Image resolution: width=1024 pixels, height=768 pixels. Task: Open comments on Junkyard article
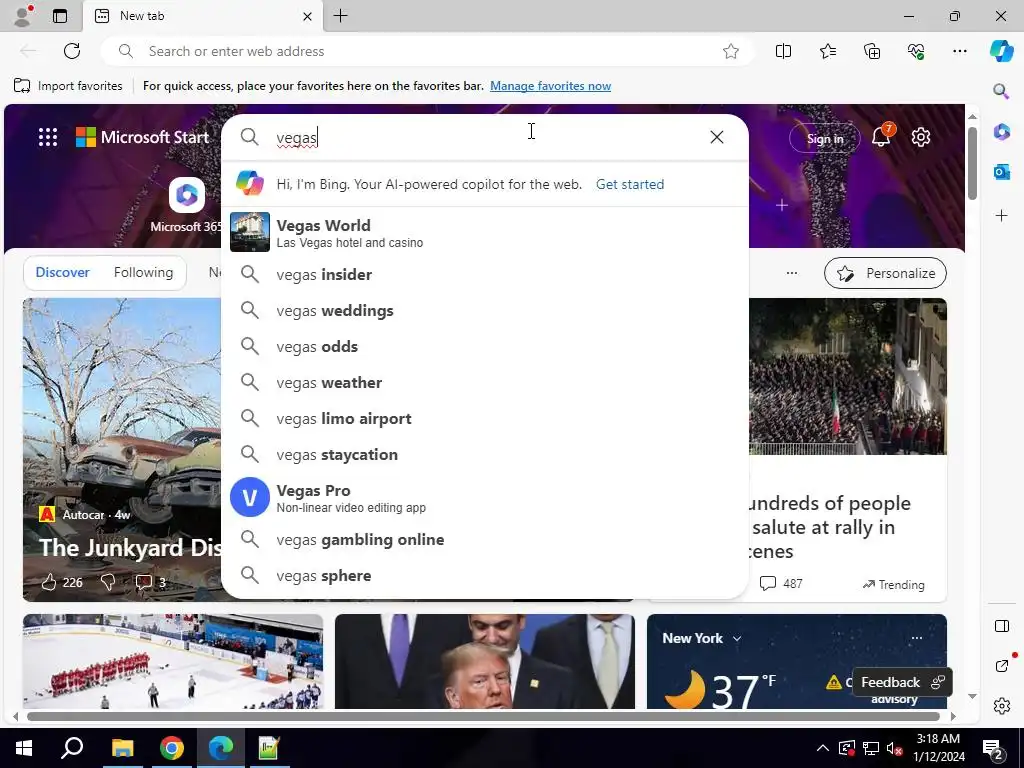tap(151, 582)
